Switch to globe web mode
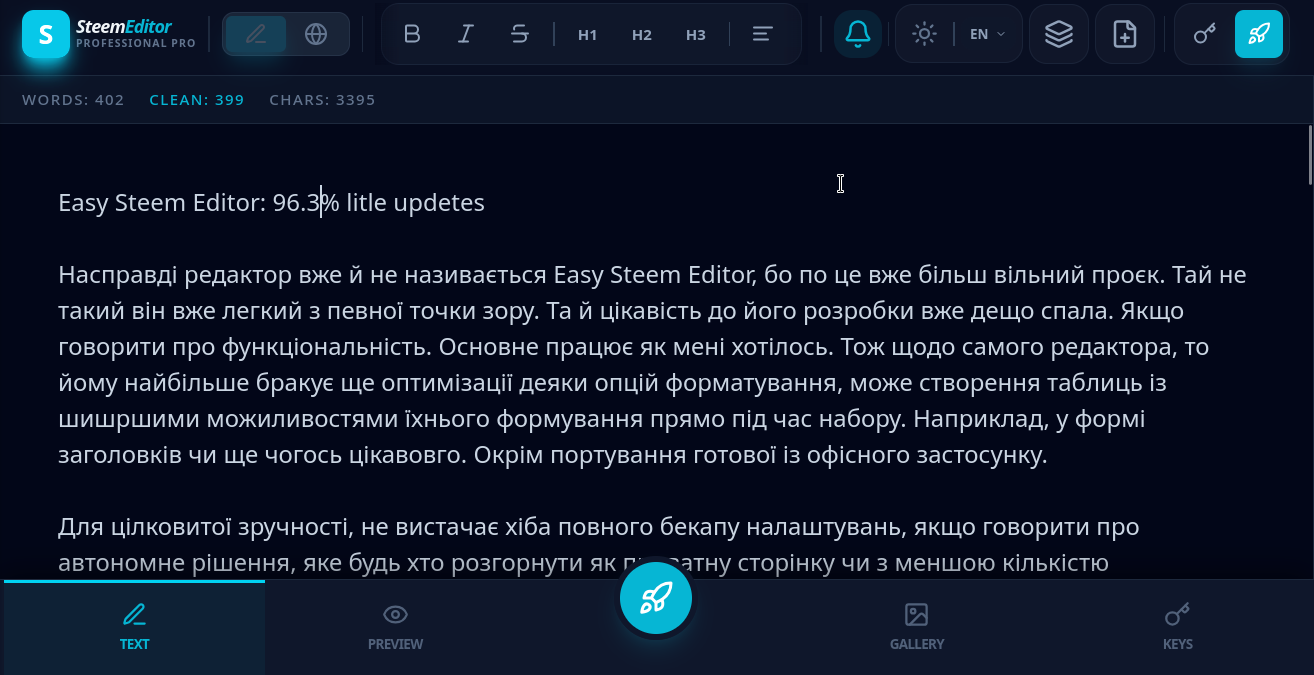 click(316, 34)
